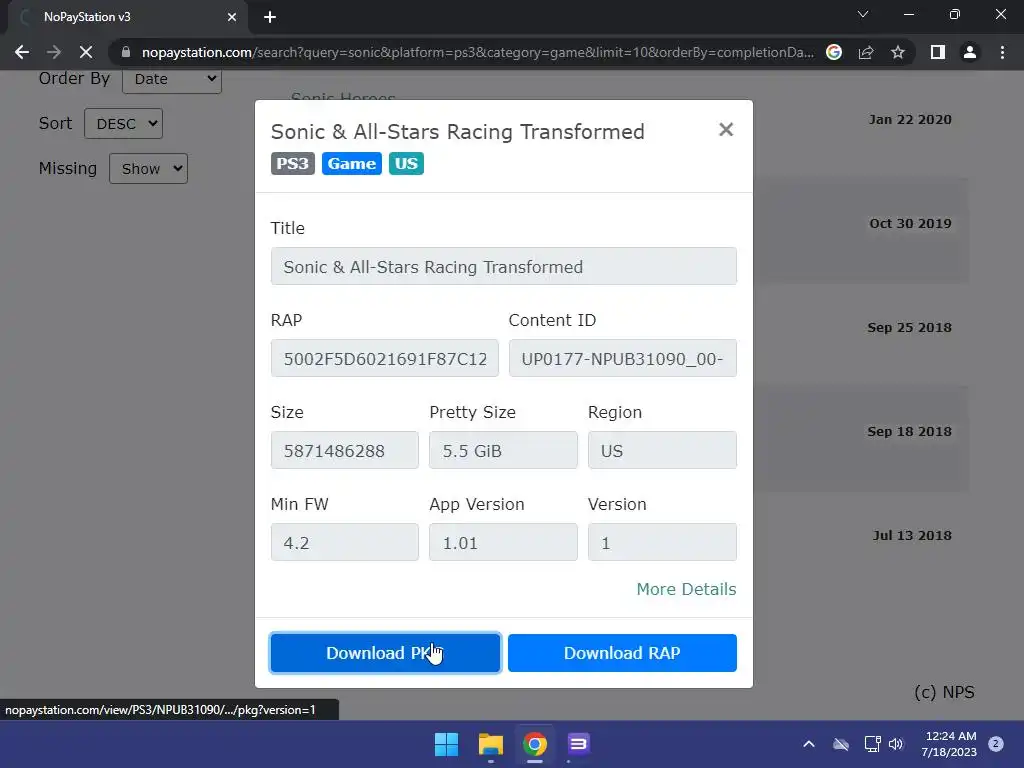Screen dimensions: 1024x768
Task: Open the Order By Date dropdown
Action: point(172,79)
